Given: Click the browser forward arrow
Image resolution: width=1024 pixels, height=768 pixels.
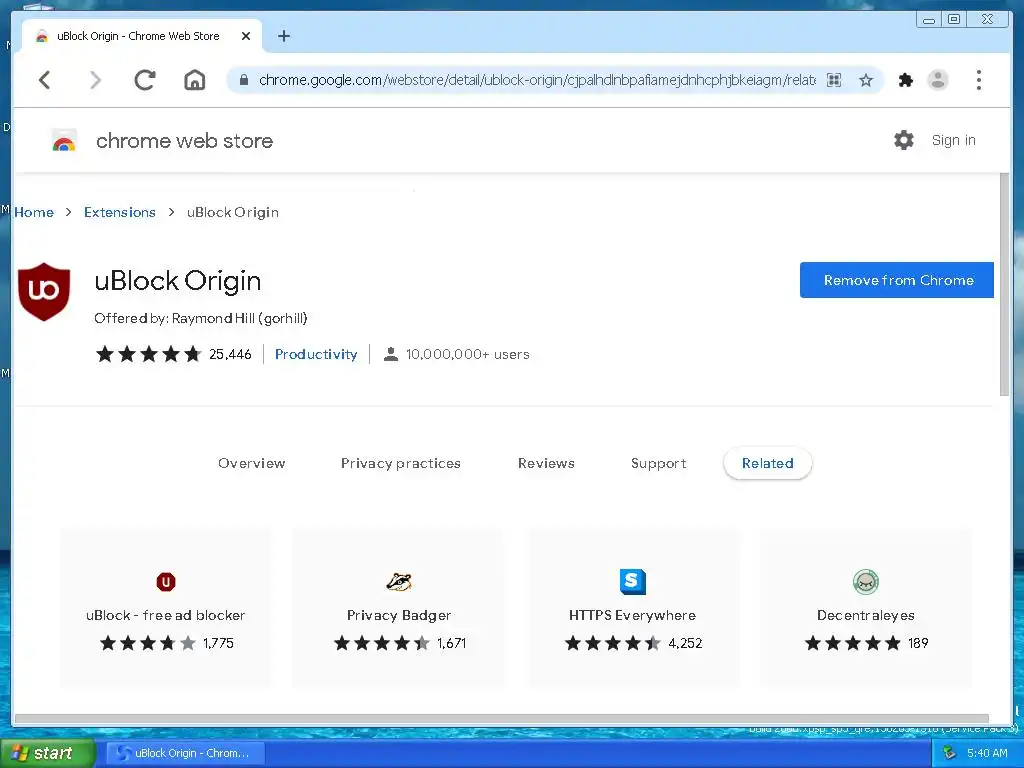Looking at the screenshot, I should click(95, 80).
